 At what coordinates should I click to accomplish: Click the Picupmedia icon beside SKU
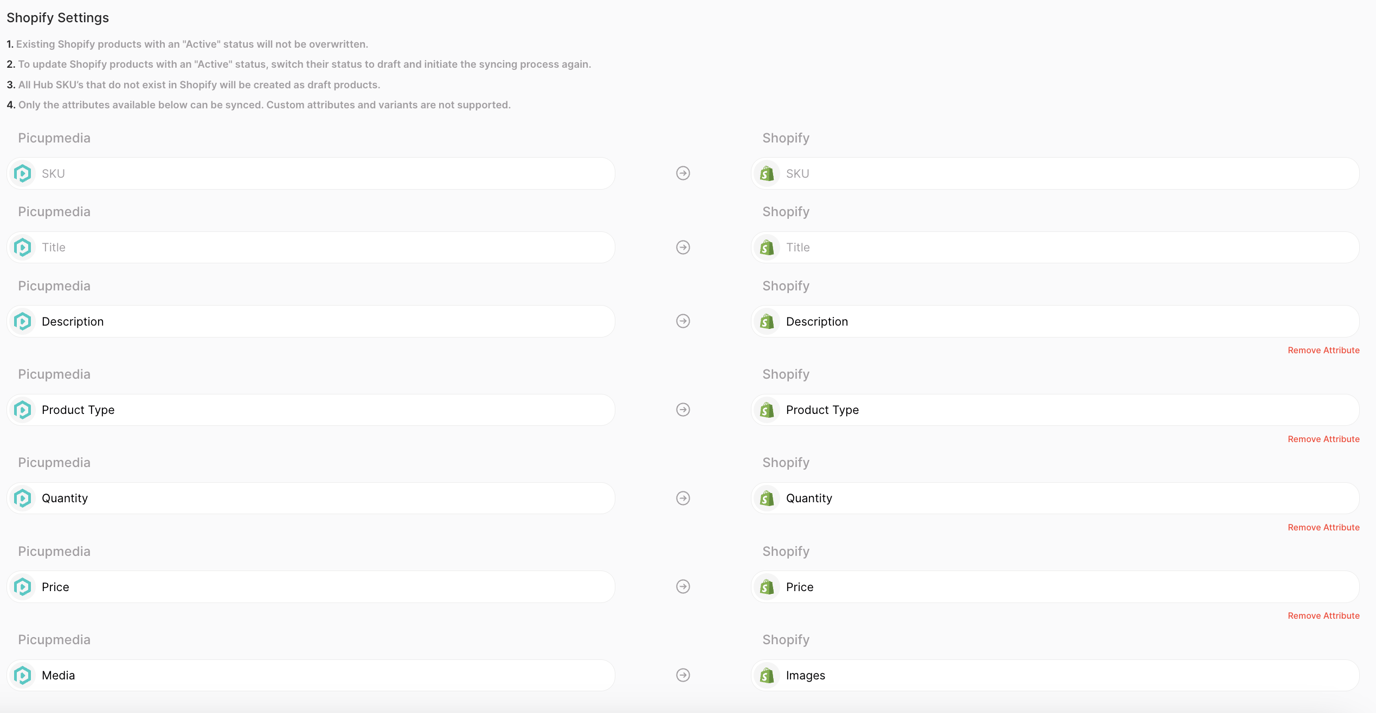tap(22, 173)
